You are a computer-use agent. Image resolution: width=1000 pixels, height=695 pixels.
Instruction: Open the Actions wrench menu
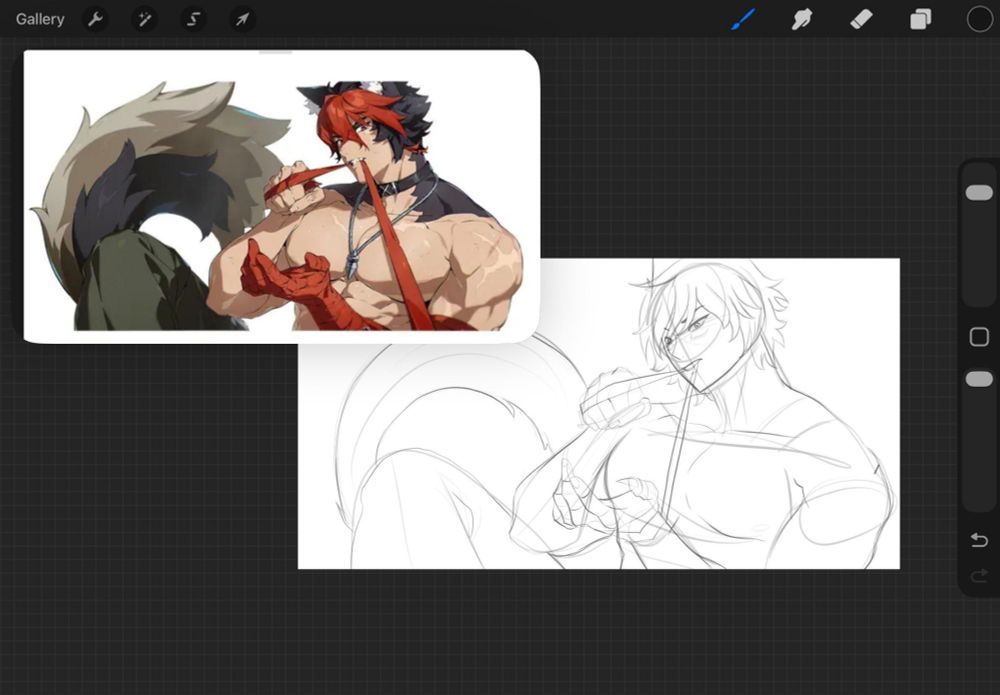click(96, 19)
